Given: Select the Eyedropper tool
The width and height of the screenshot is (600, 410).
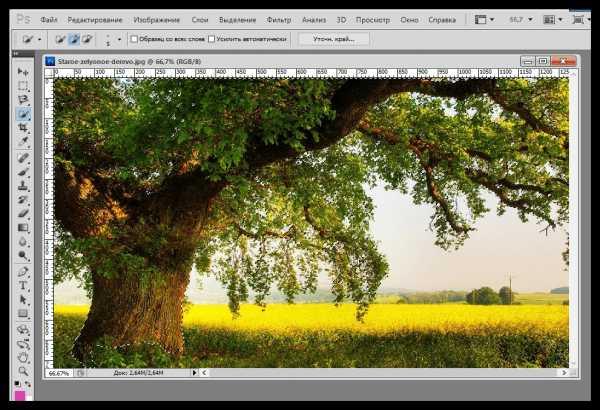Looking at the screenshot, I should pos(23,142).
